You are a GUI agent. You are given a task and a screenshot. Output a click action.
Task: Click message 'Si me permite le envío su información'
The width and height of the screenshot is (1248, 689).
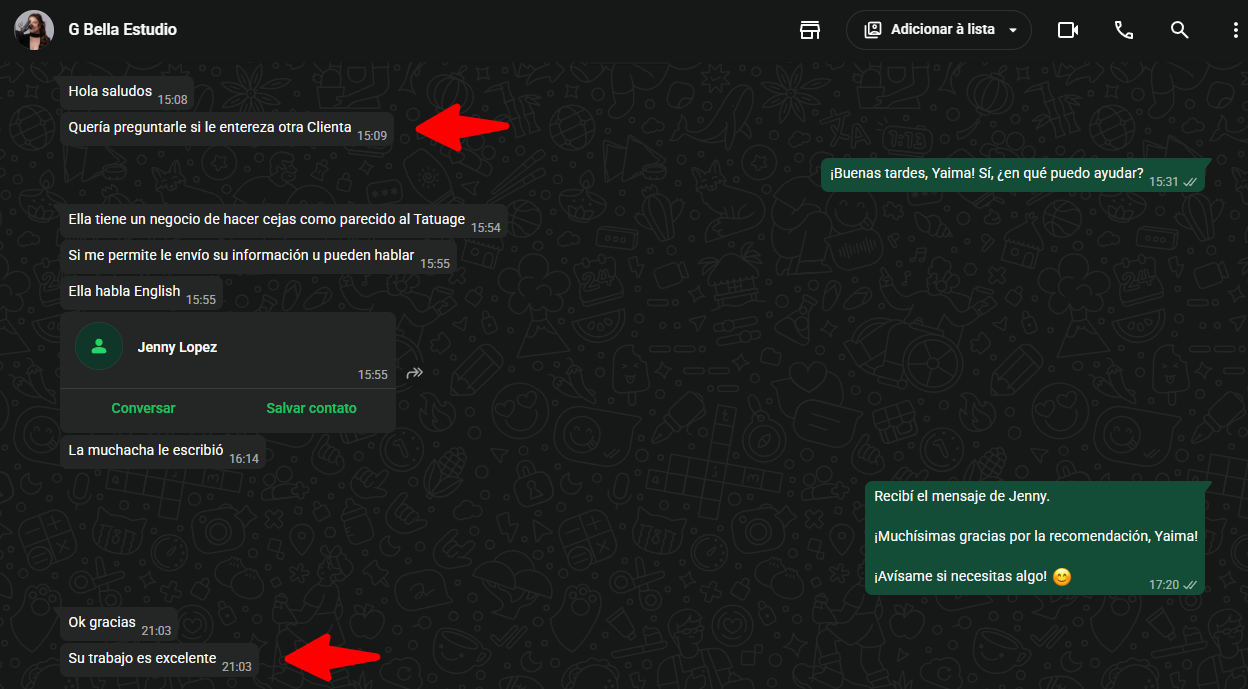258,256
